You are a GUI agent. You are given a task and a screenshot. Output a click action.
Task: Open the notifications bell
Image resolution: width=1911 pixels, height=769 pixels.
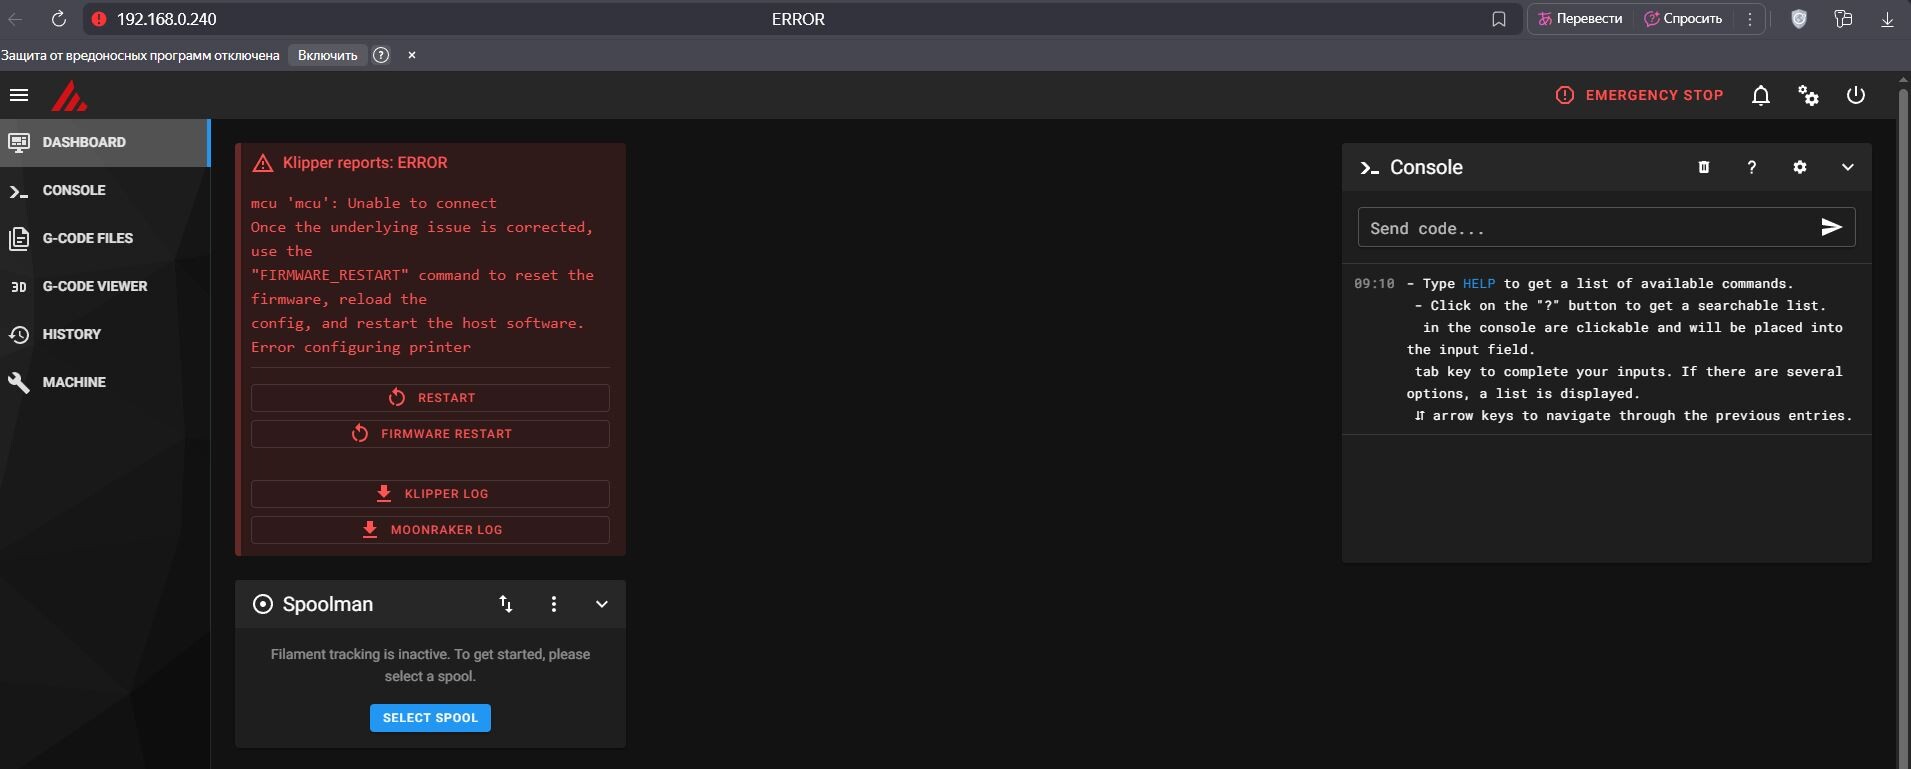tap(1761, 95)
